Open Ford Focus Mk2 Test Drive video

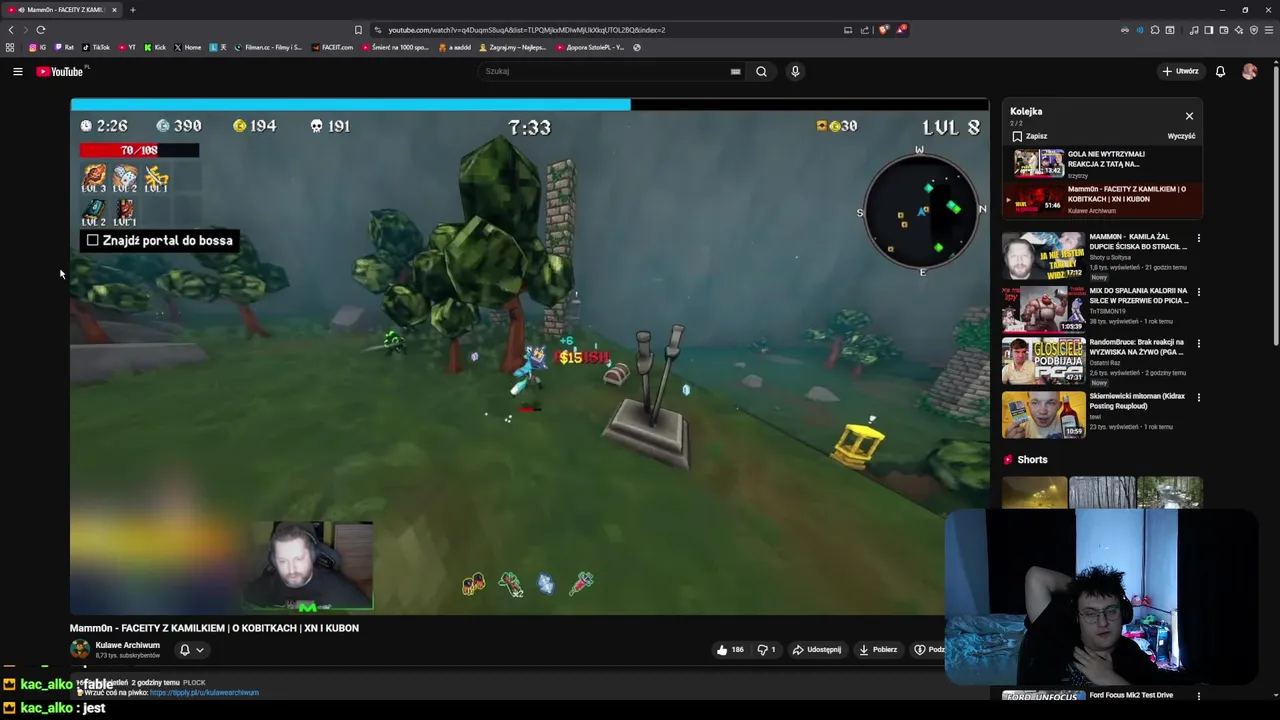point(1131,695)
